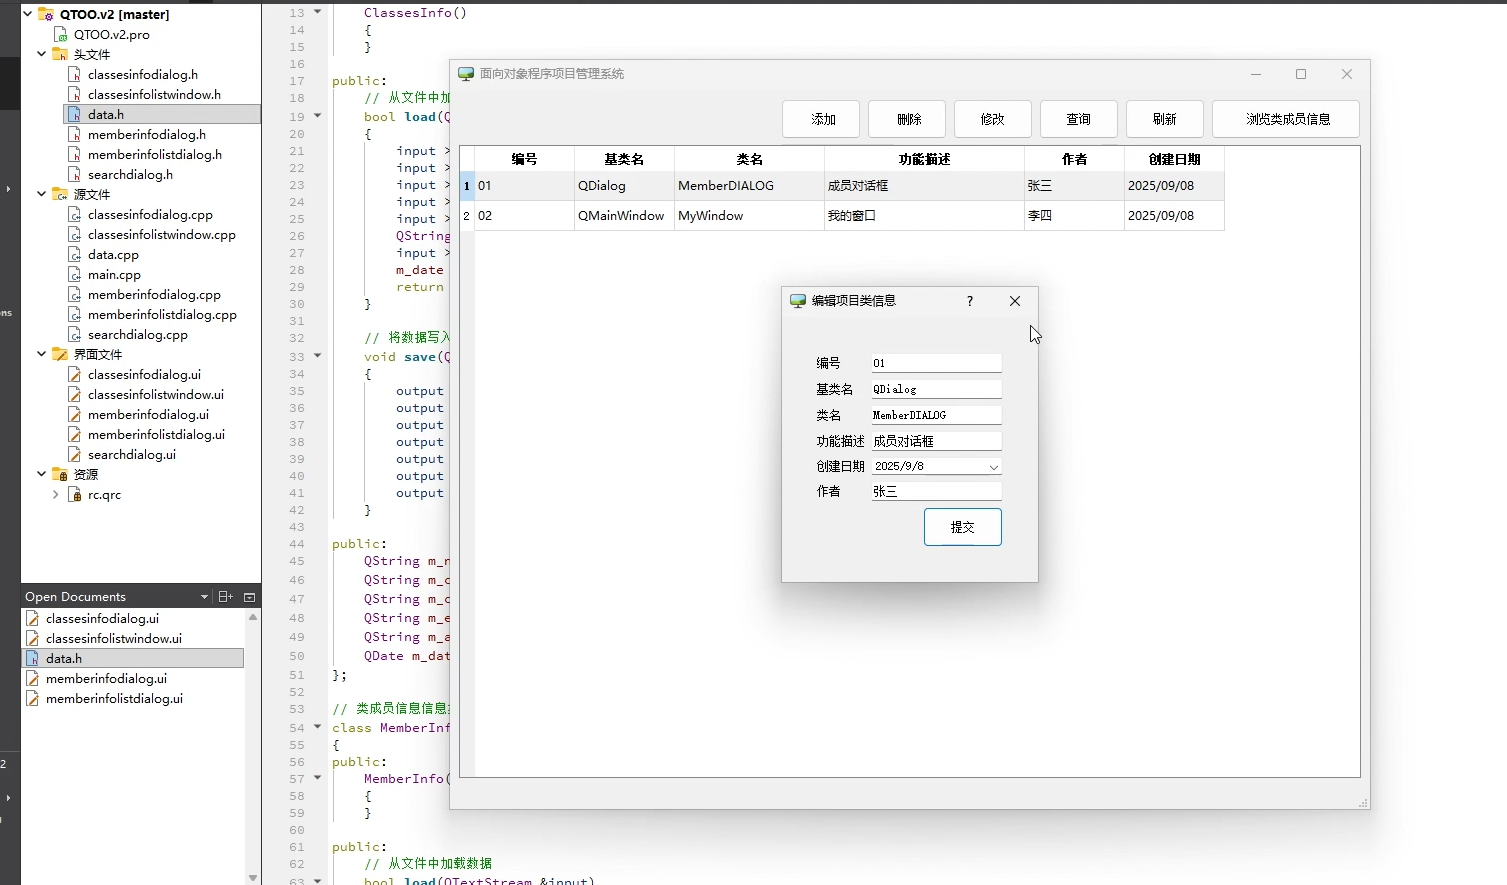Click the 功能描述 column header
Screen dimensions: 1507x885
click(x=924, y=159)
